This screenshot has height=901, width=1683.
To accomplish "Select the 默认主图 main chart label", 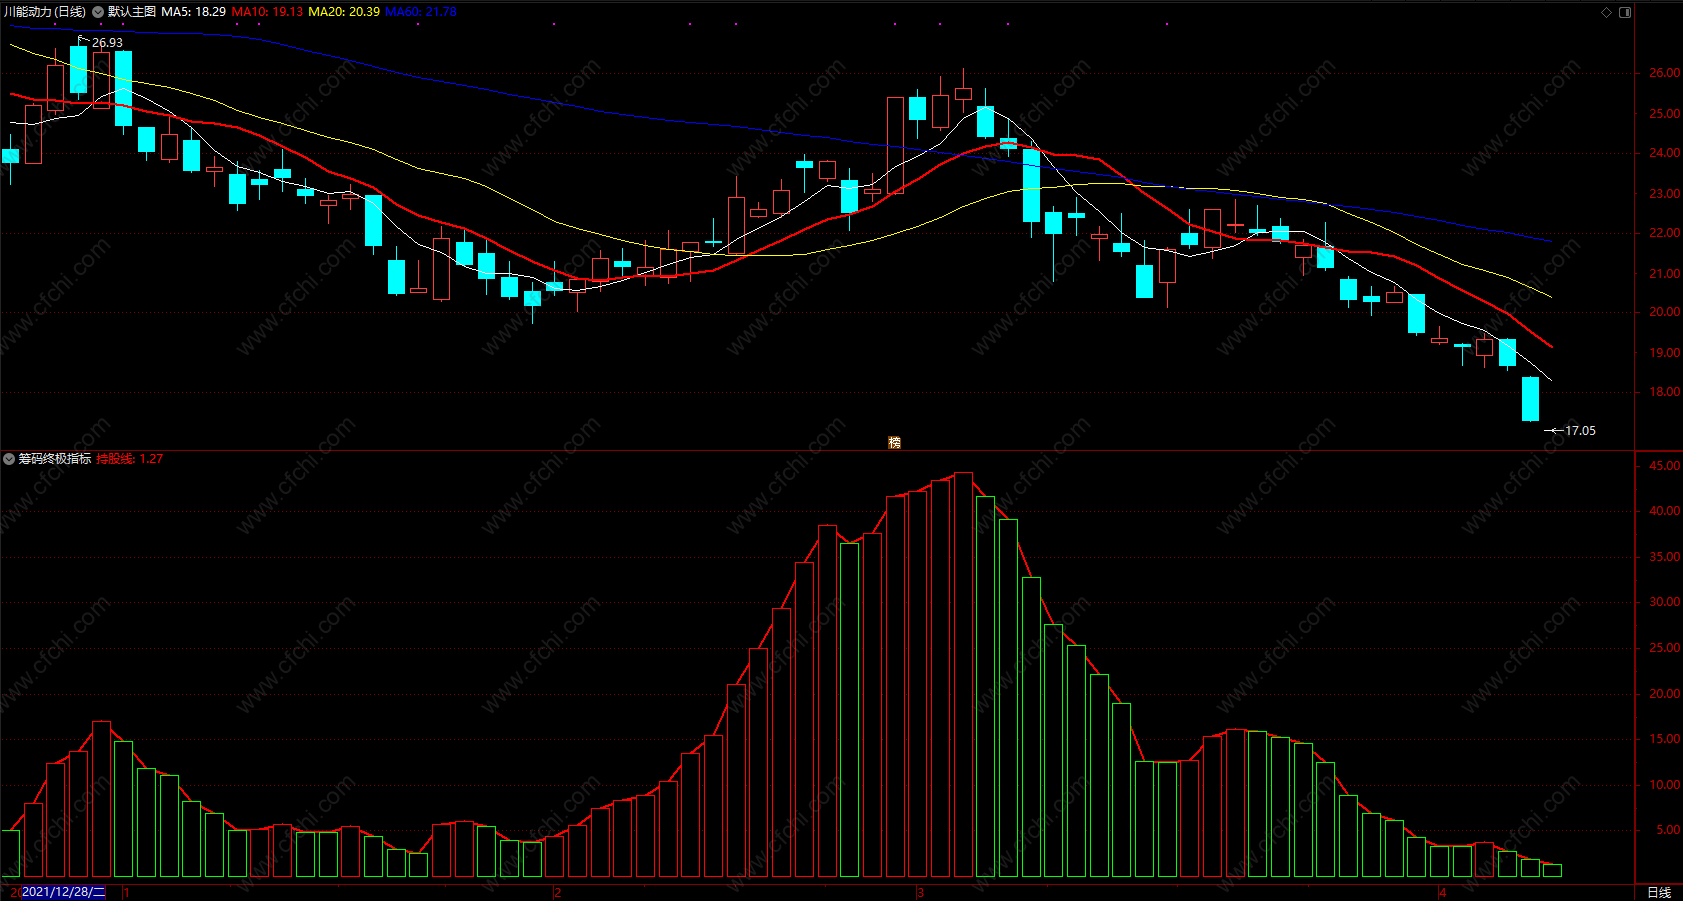I will (131, 12).
